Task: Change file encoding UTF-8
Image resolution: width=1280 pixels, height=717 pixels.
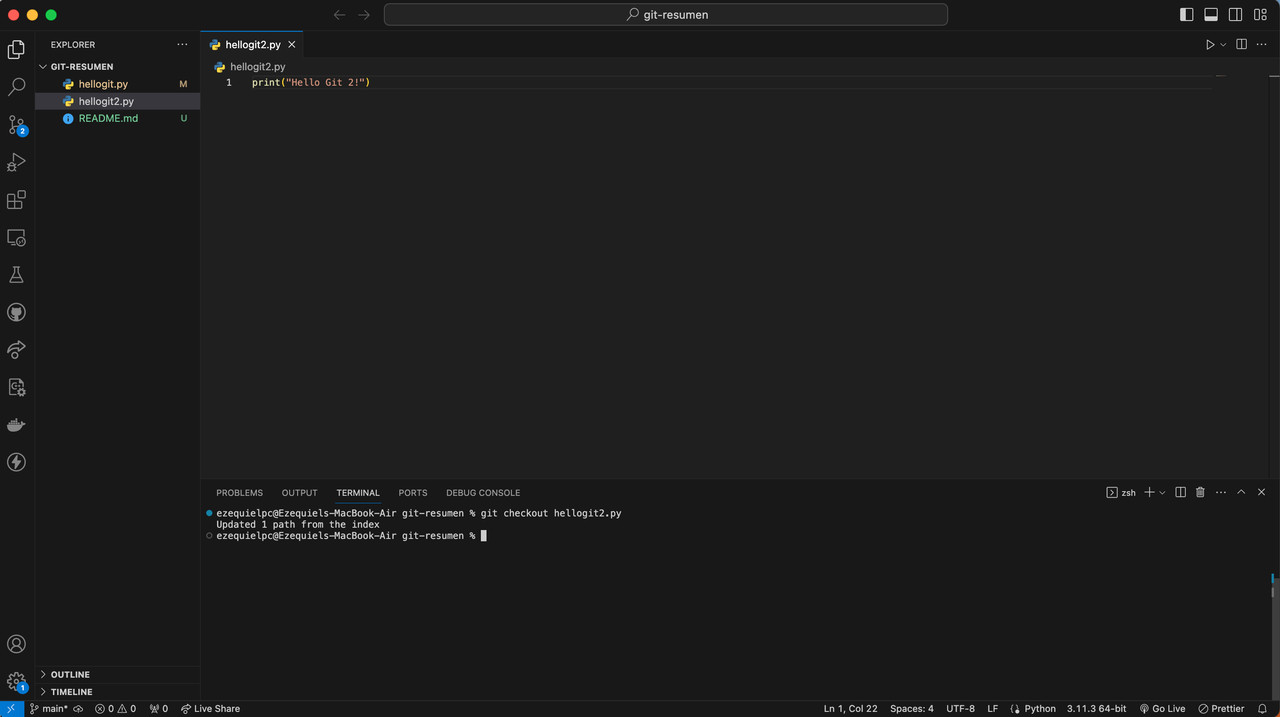Action: (x=960, y=709)
